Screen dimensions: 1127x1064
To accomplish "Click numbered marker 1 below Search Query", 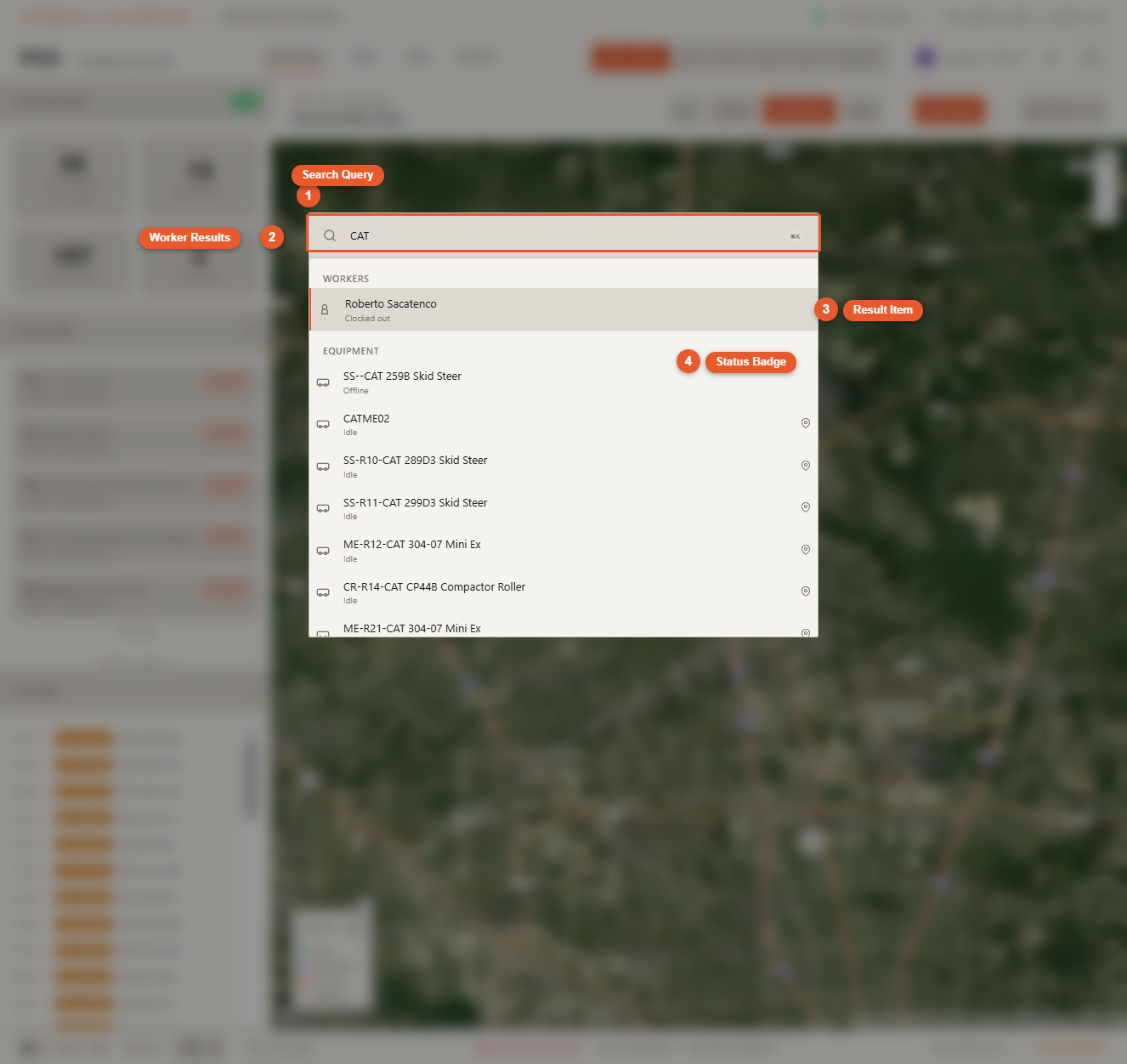I will (x=308, y=195).
